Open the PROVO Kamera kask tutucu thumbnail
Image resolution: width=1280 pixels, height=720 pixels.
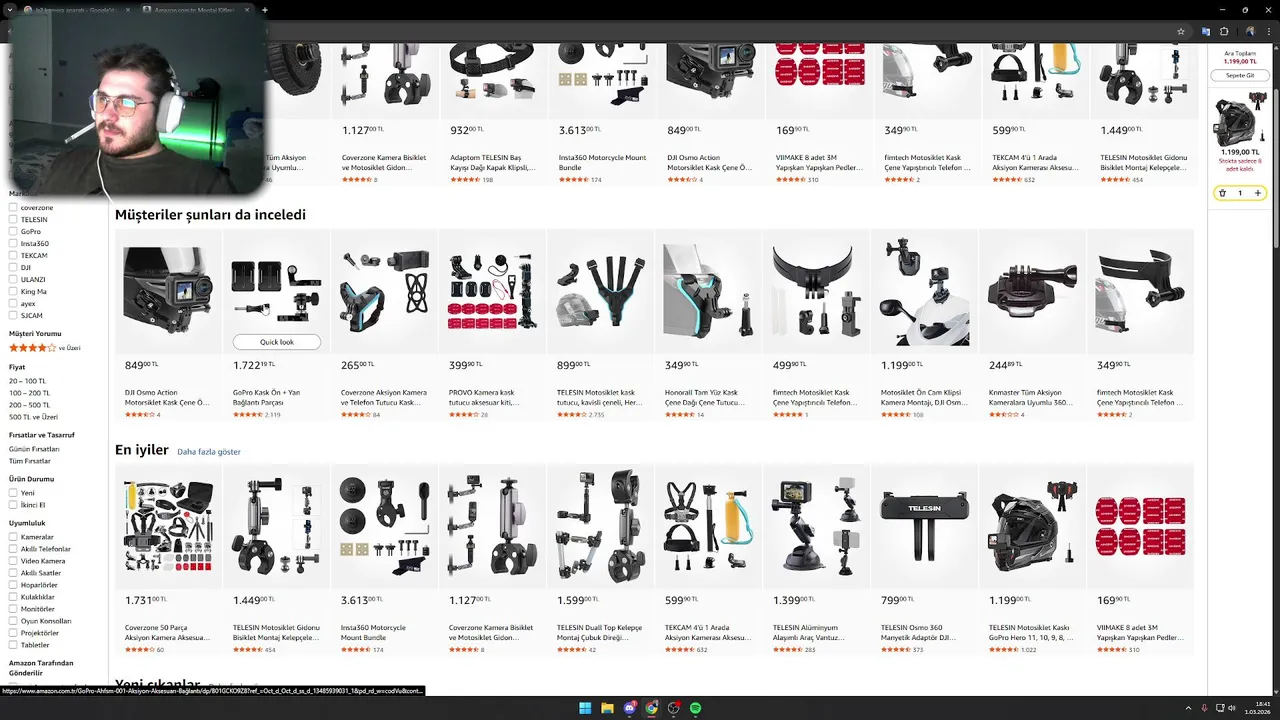(x=492, y=291)
